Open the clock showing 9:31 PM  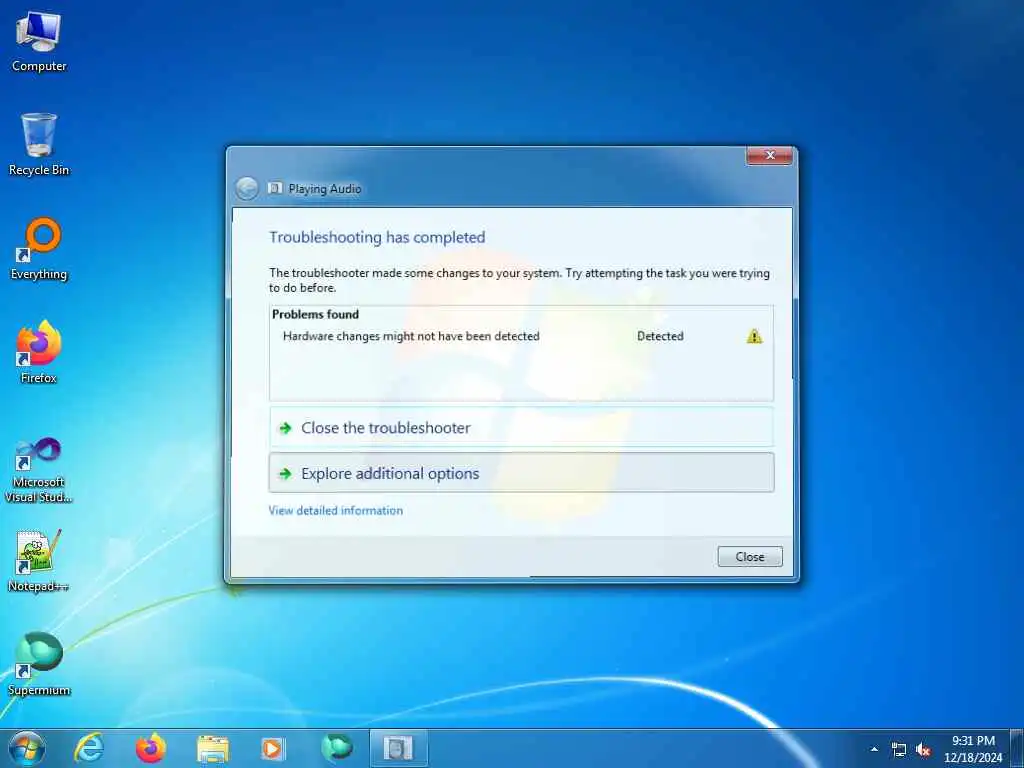tap(973, 749)
